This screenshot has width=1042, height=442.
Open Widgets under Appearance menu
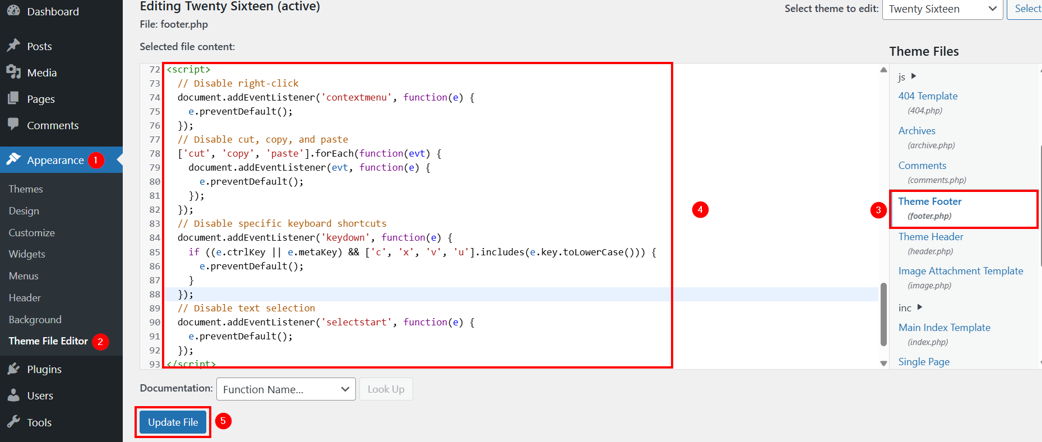pos(27,254)
